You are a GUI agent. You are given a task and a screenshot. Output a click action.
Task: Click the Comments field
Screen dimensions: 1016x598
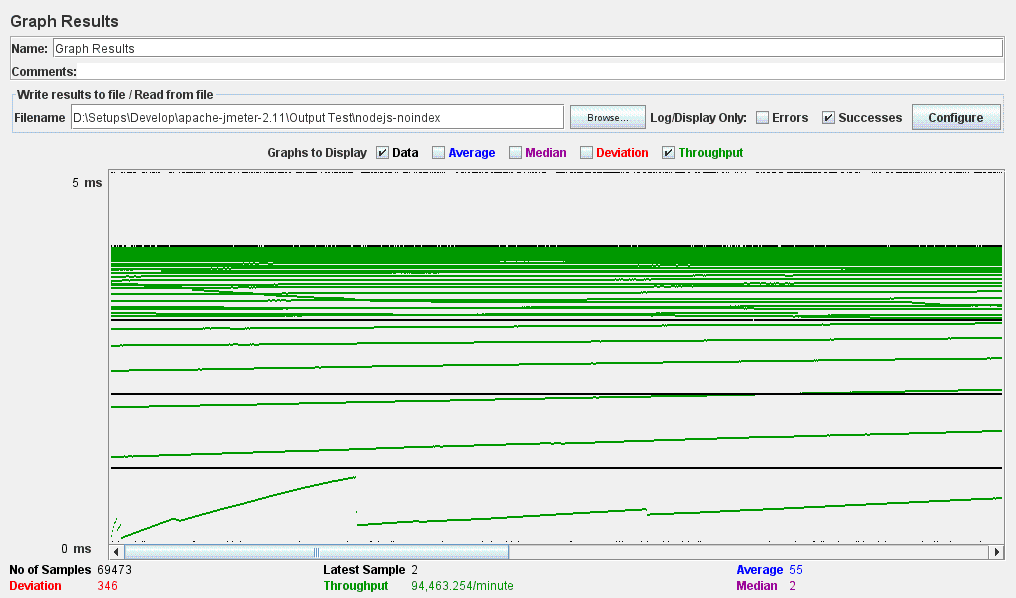tap(541, 71)
